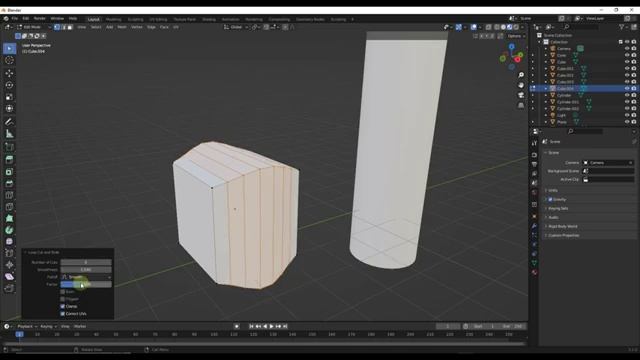Select the Select Box tool
The image size is (640, 360).
(x=9, y=49)
